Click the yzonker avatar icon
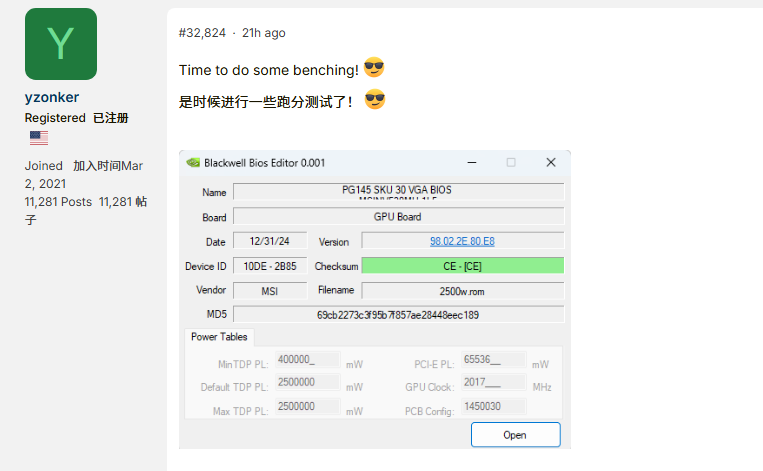 tap(60, 44)
